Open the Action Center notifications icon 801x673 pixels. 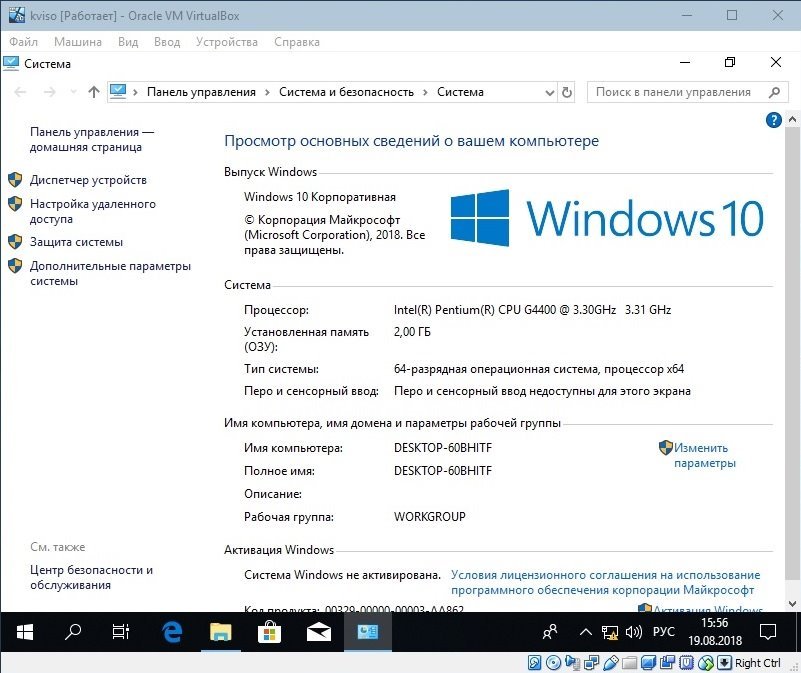(x=768, y=632)
